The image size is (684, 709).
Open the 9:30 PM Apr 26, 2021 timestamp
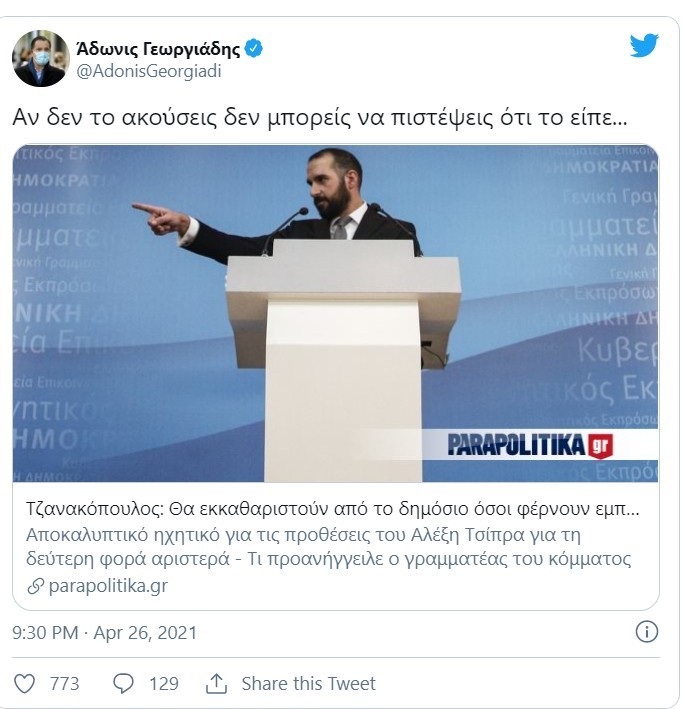(x=104, y=633)
